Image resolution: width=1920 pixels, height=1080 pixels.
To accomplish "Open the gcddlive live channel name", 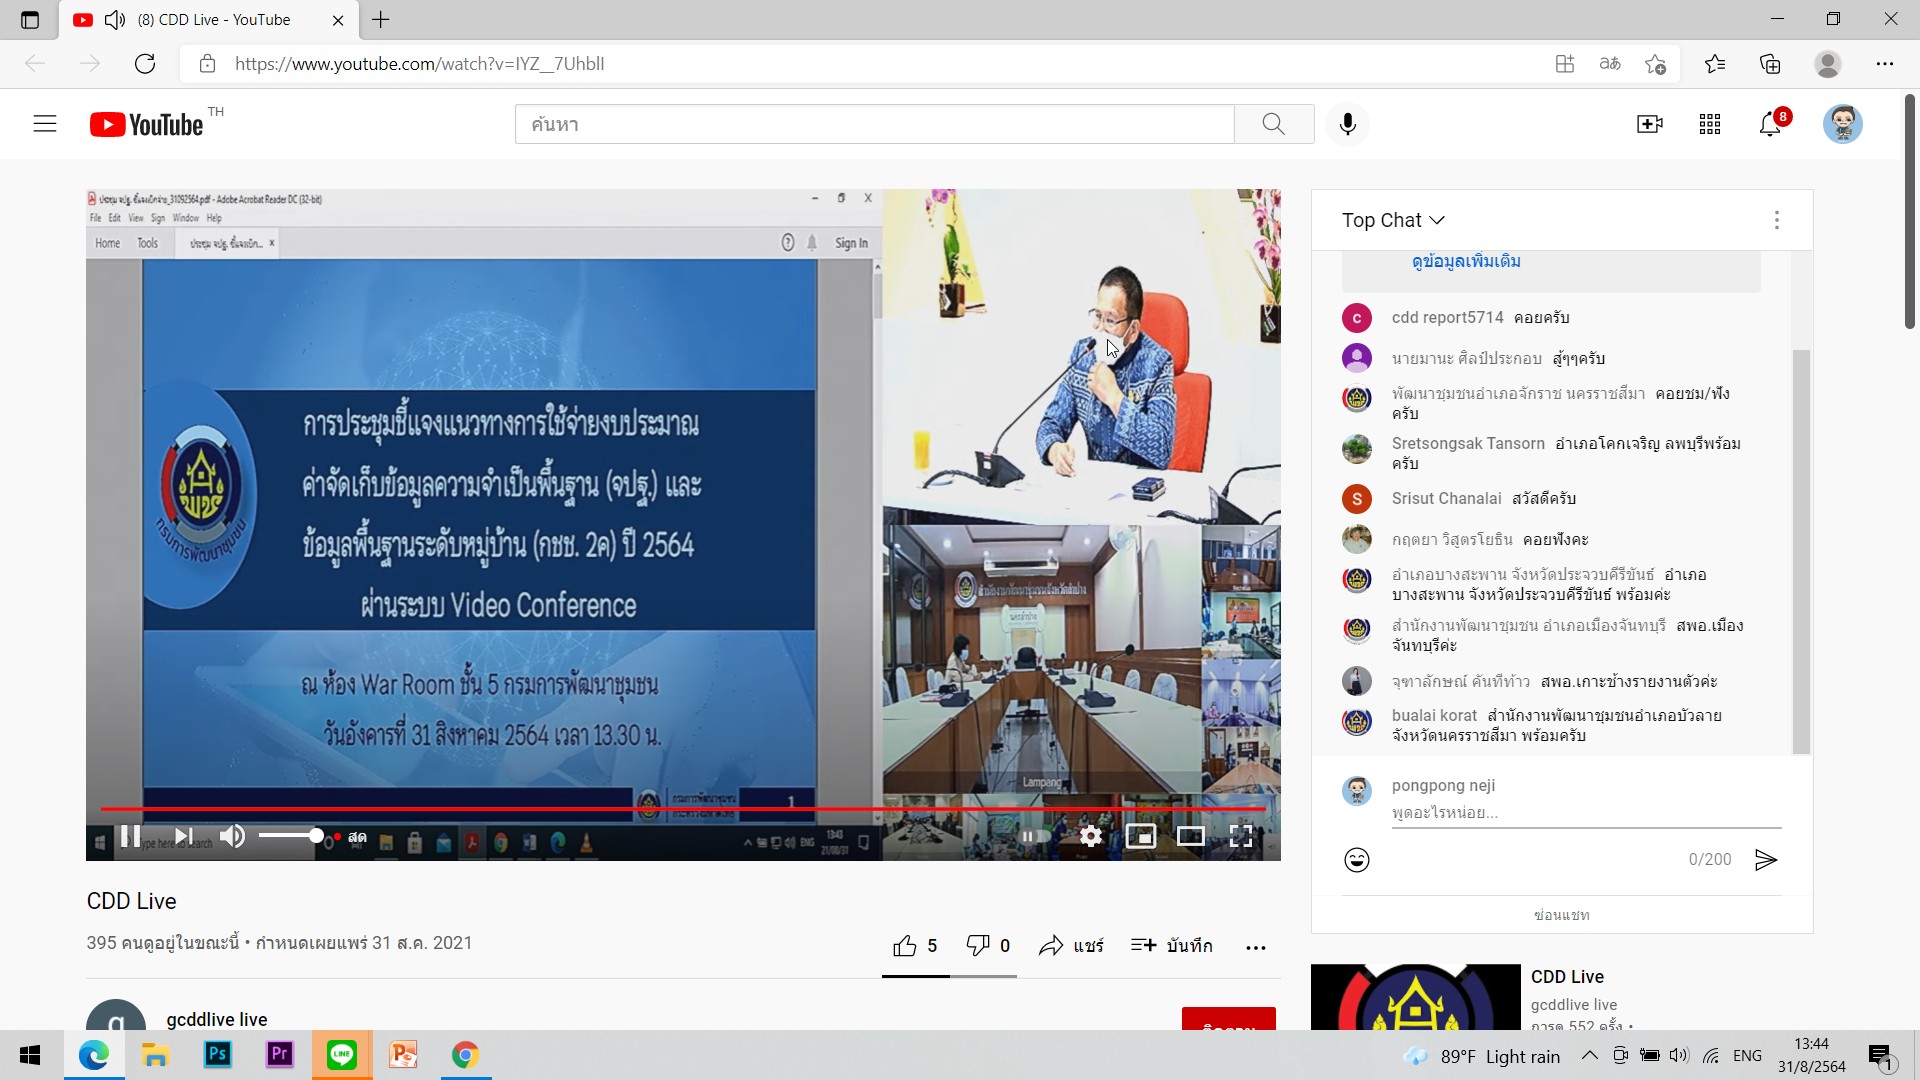I will pos(217,1019).
